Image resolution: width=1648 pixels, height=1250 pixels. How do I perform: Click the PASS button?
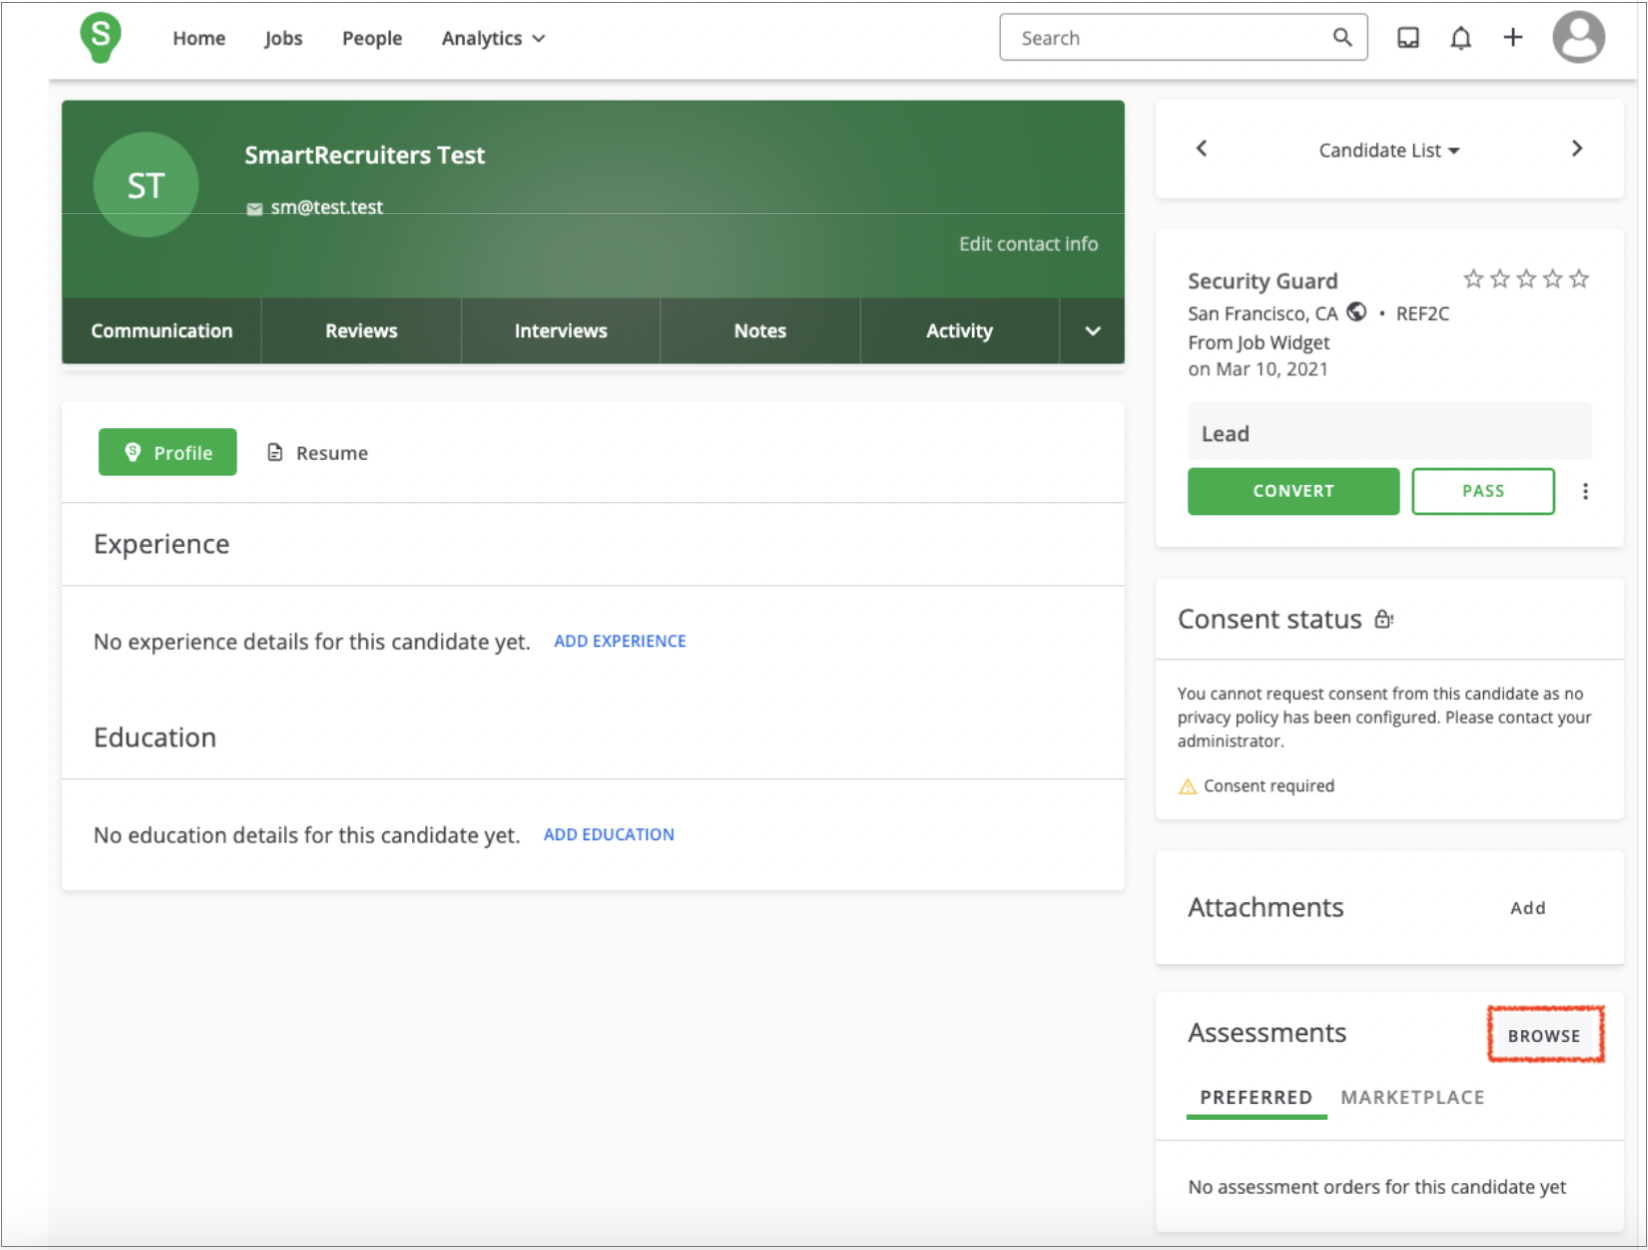(1483, 491)
